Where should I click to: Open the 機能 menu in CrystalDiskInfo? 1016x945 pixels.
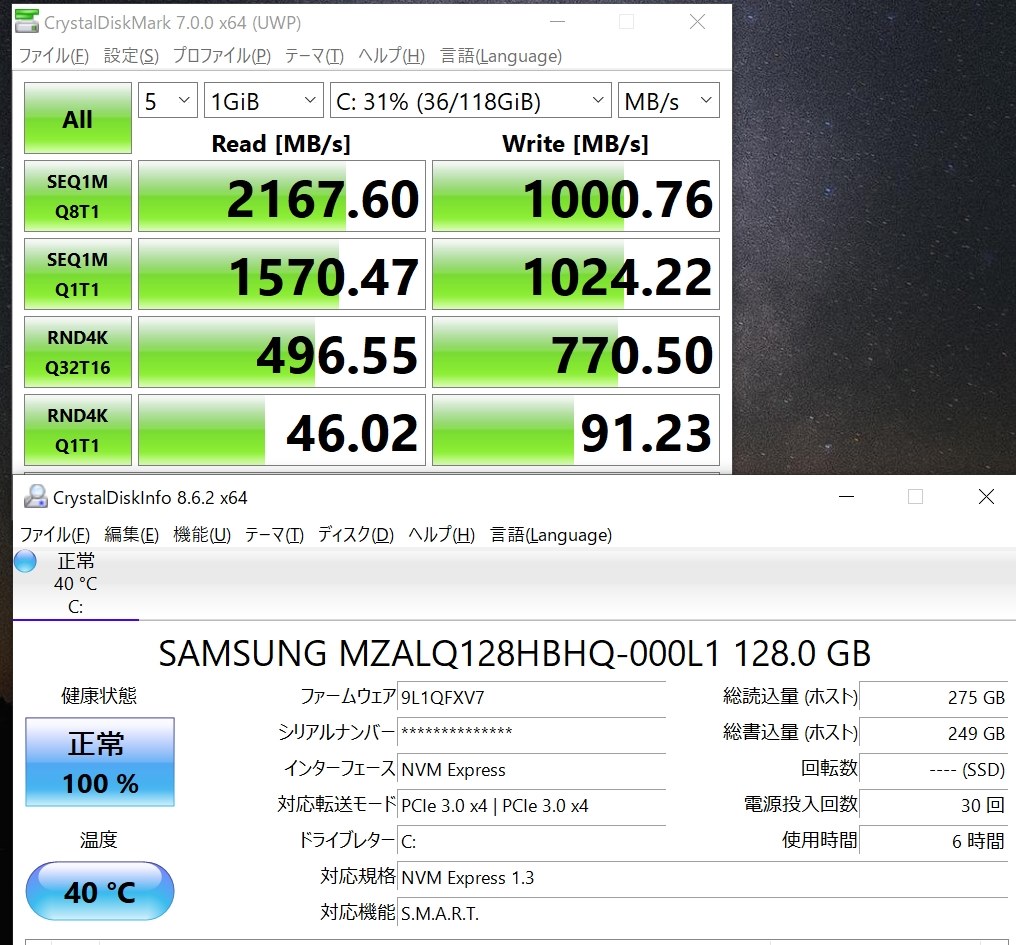[x=201, y=534]
